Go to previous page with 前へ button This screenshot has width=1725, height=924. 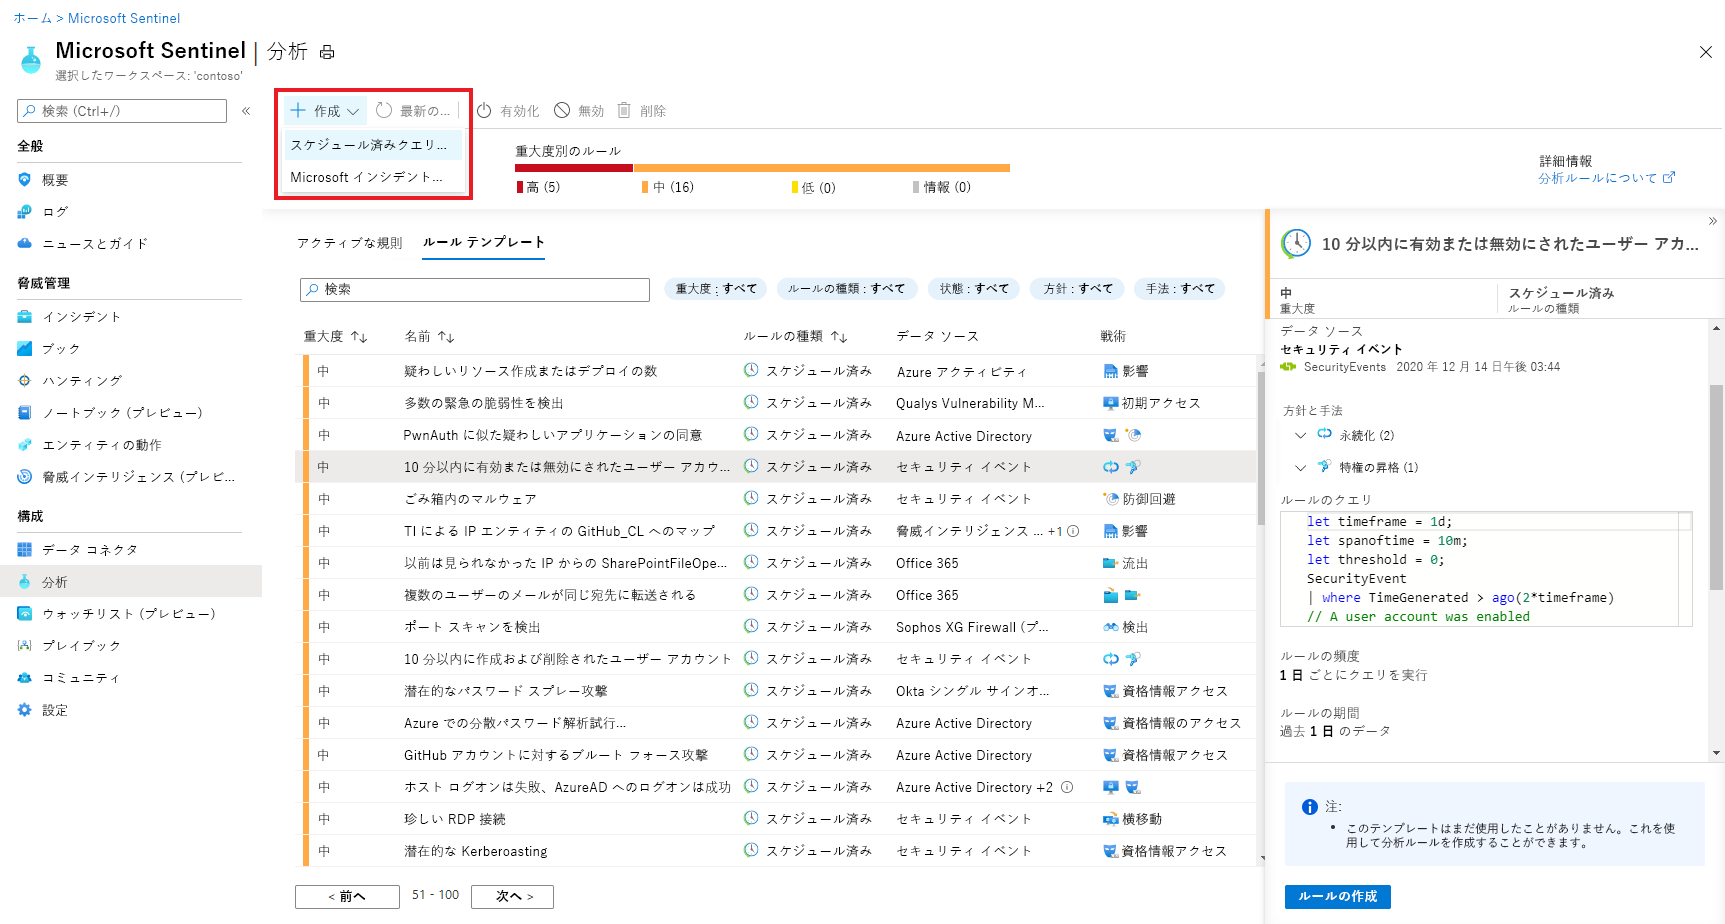[x=347, y=896]
